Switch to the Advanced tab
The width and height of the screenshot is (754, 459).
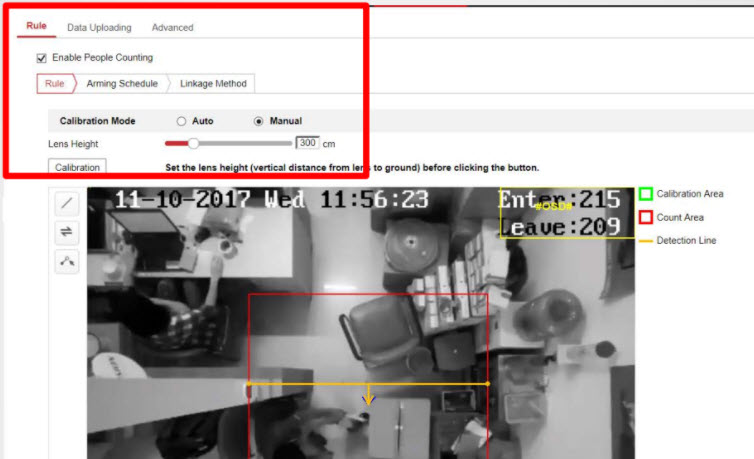tap(173, 27)
